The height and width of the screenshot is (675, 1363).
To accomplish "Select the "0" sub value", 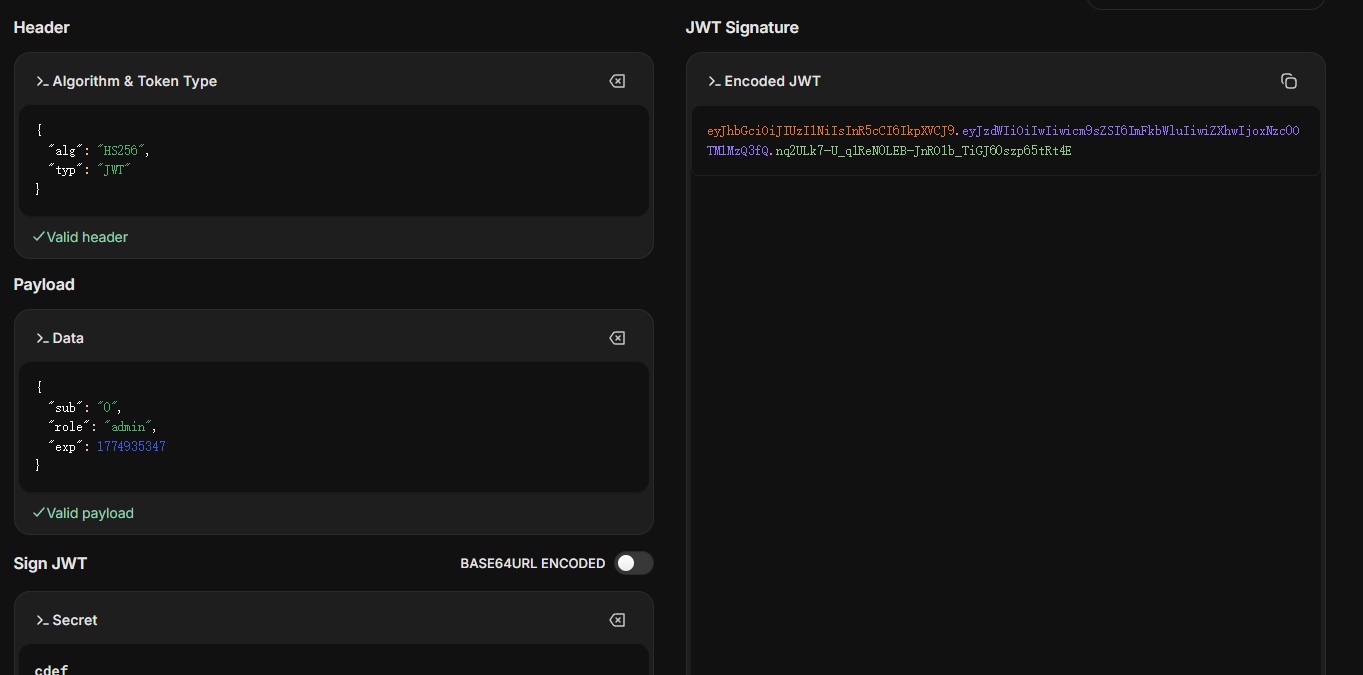I will click(x=107, y=408).
